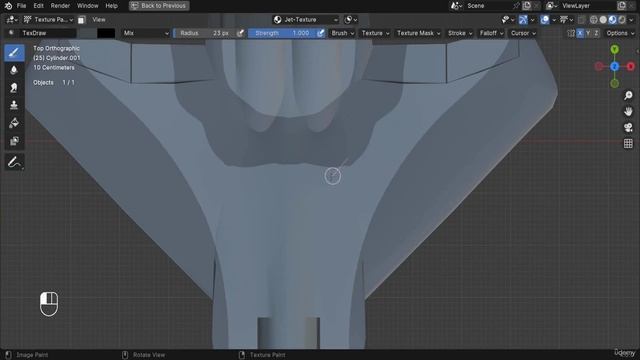Image resolution: width=640 pixels, height=360 pixels.
Task: Open the Jet-Texture slot dropdown
Action: 306,20
